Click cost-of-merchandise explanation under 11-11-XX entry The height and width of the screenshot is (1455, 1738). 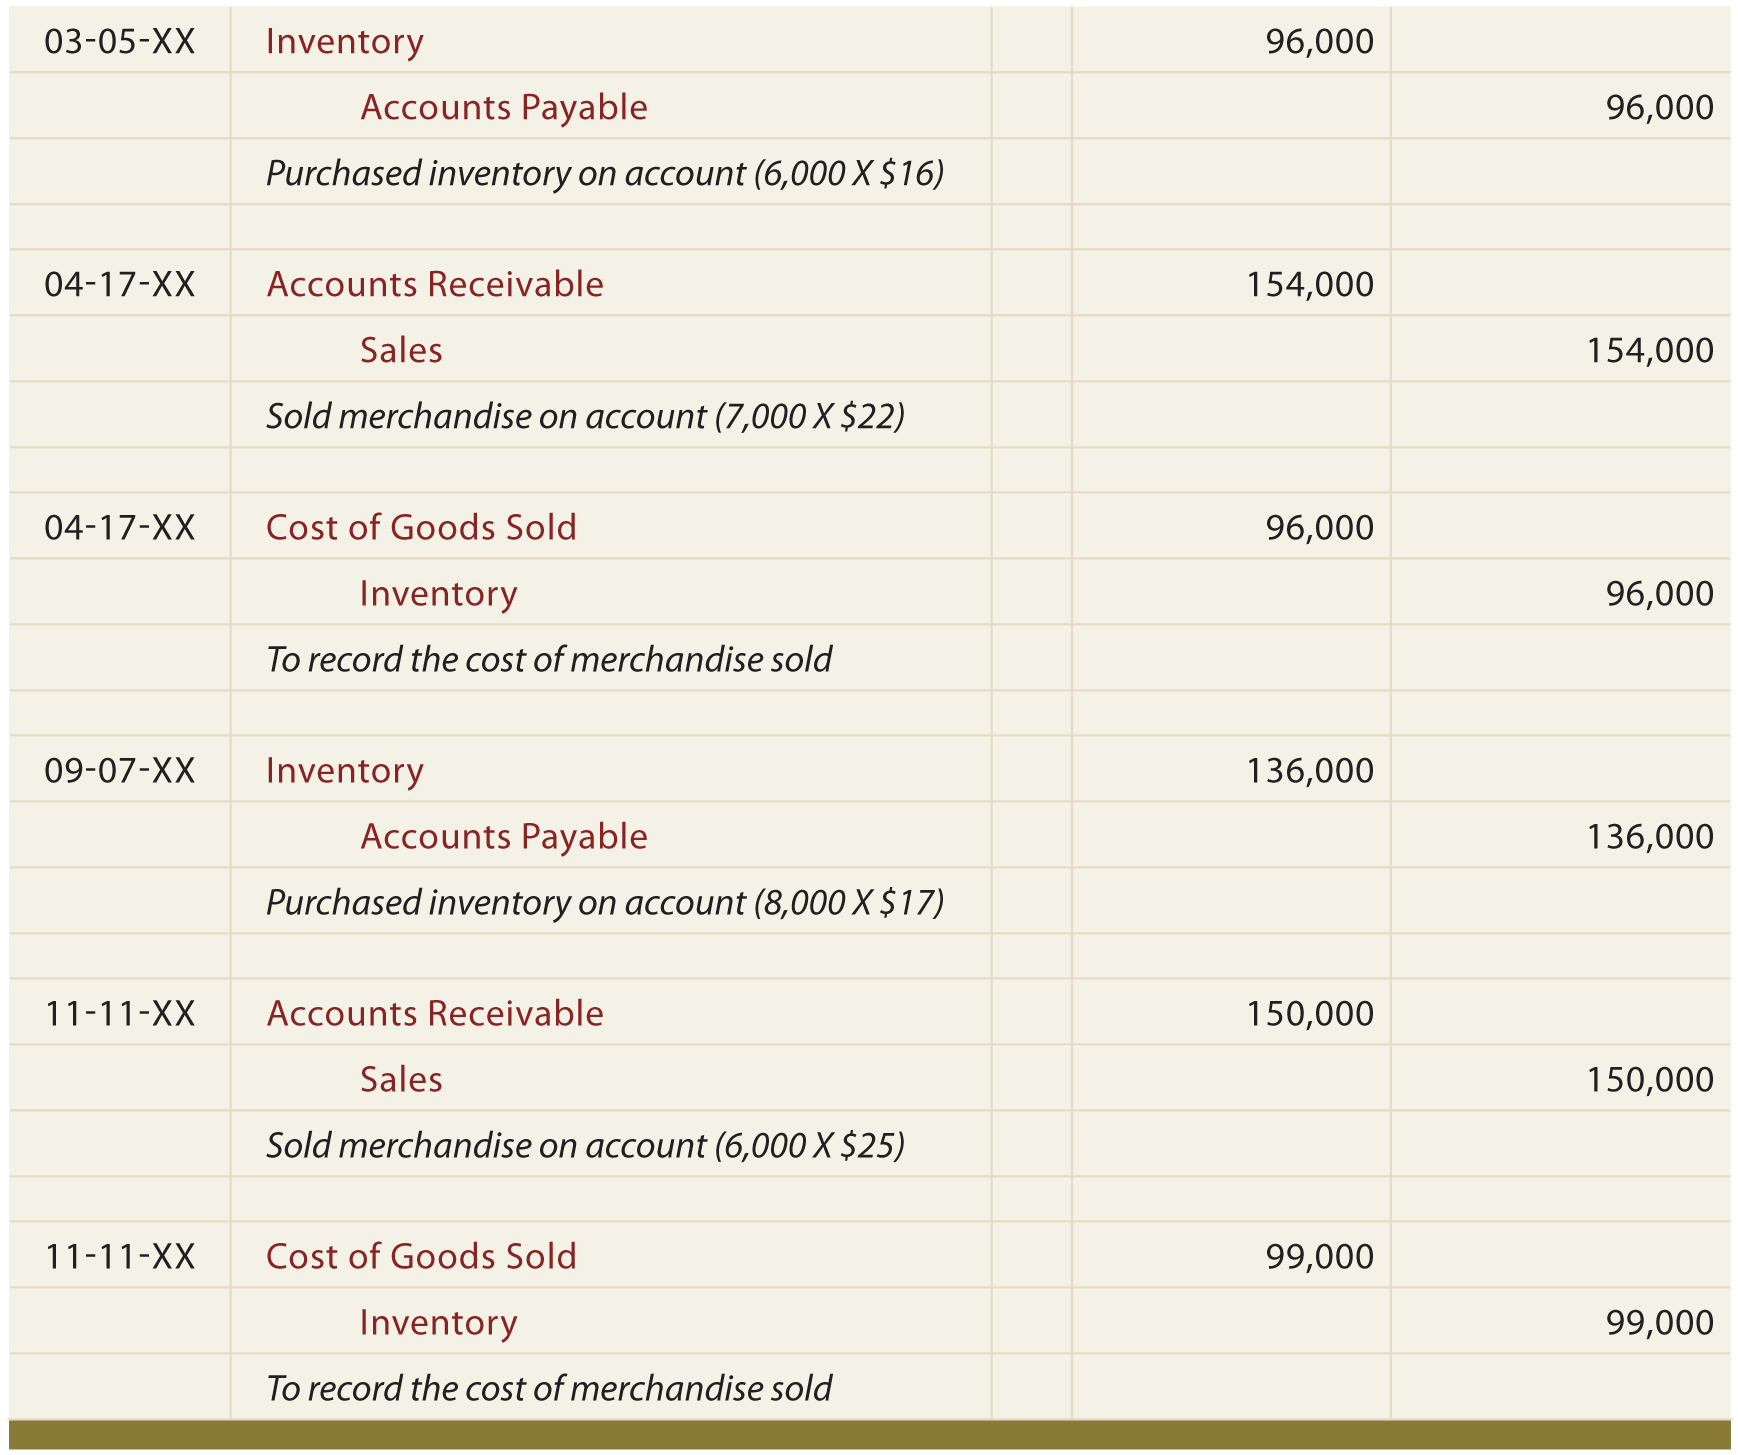click(549, 1389)
